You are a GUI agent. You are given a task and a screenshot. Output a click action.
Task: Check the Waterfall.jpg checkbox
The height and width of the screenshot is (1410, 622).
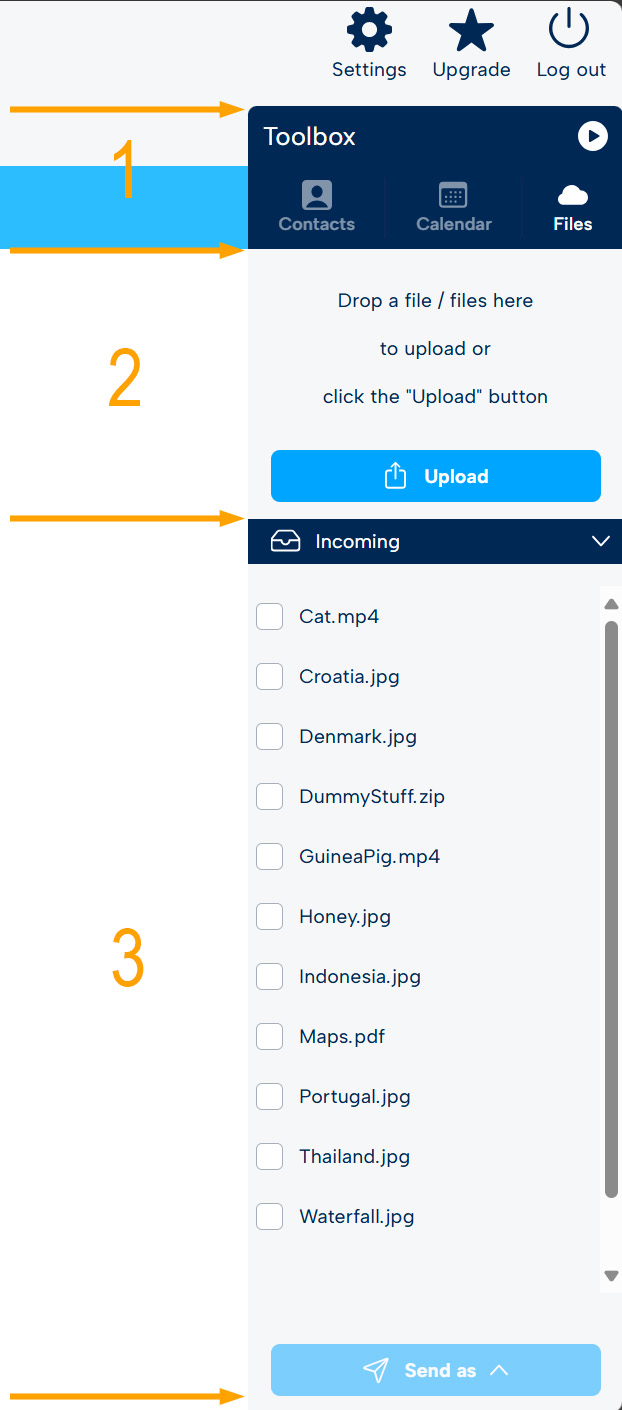[269, 1217]
